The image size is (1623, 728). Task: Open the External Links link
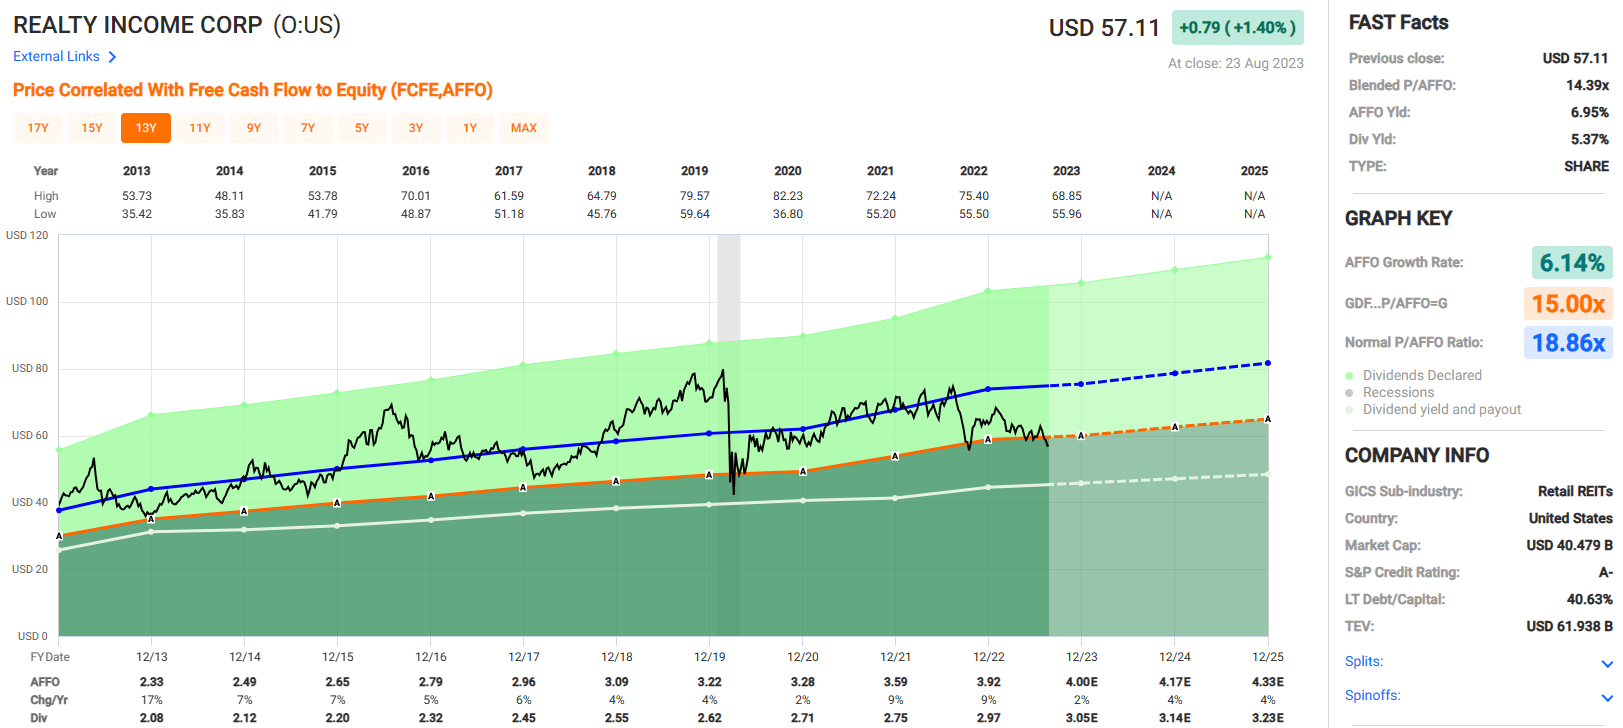tap(56, 57)
